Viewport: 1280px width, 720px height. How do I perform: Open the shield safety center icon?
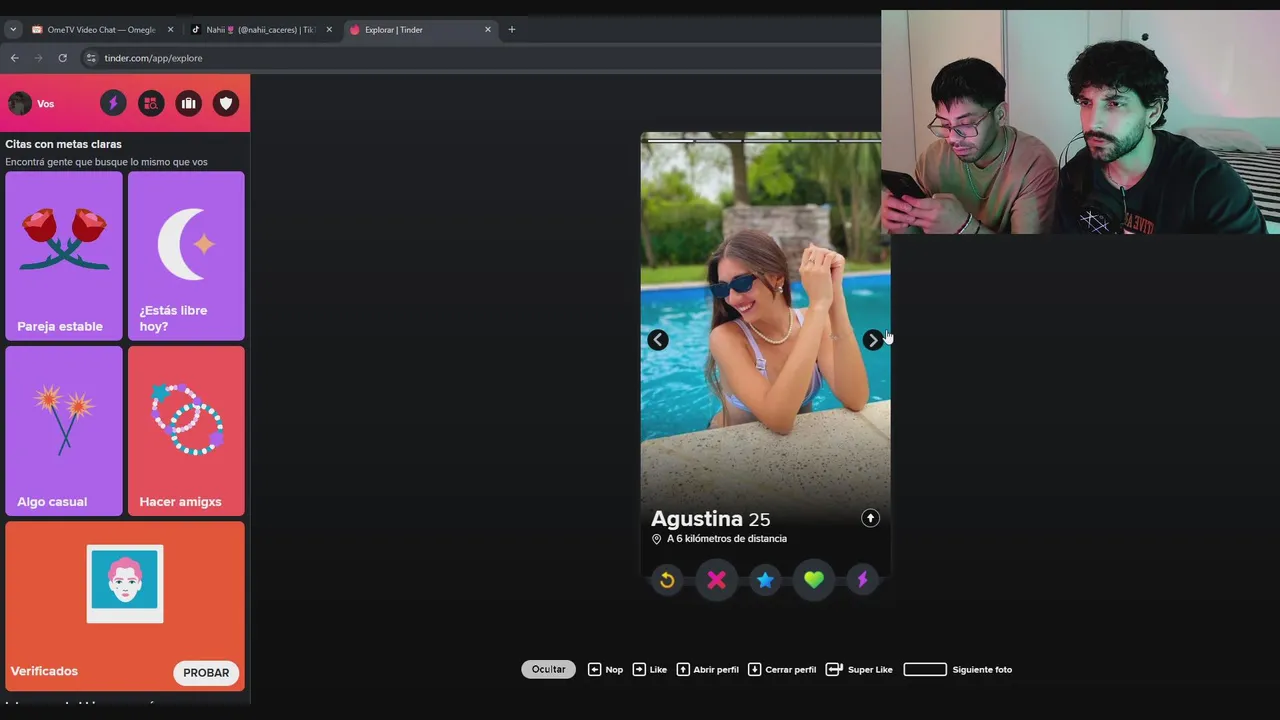click(x=226, y=103)
